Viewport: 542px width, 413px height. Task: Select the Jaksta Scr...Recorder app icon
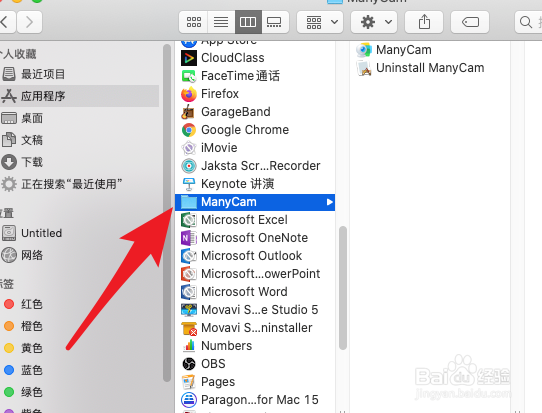point(189,166)
